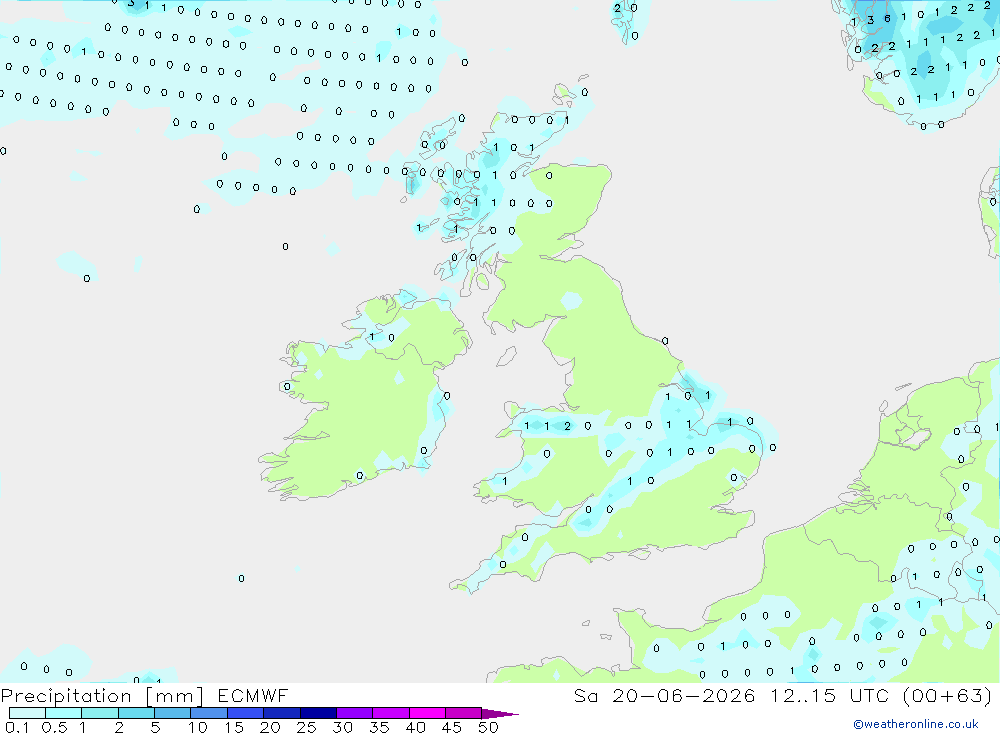Click the weatheronline.co.uk copyright link
Image resolution: width=1000 pixels, height=733 pixels.
click(915, 724)
